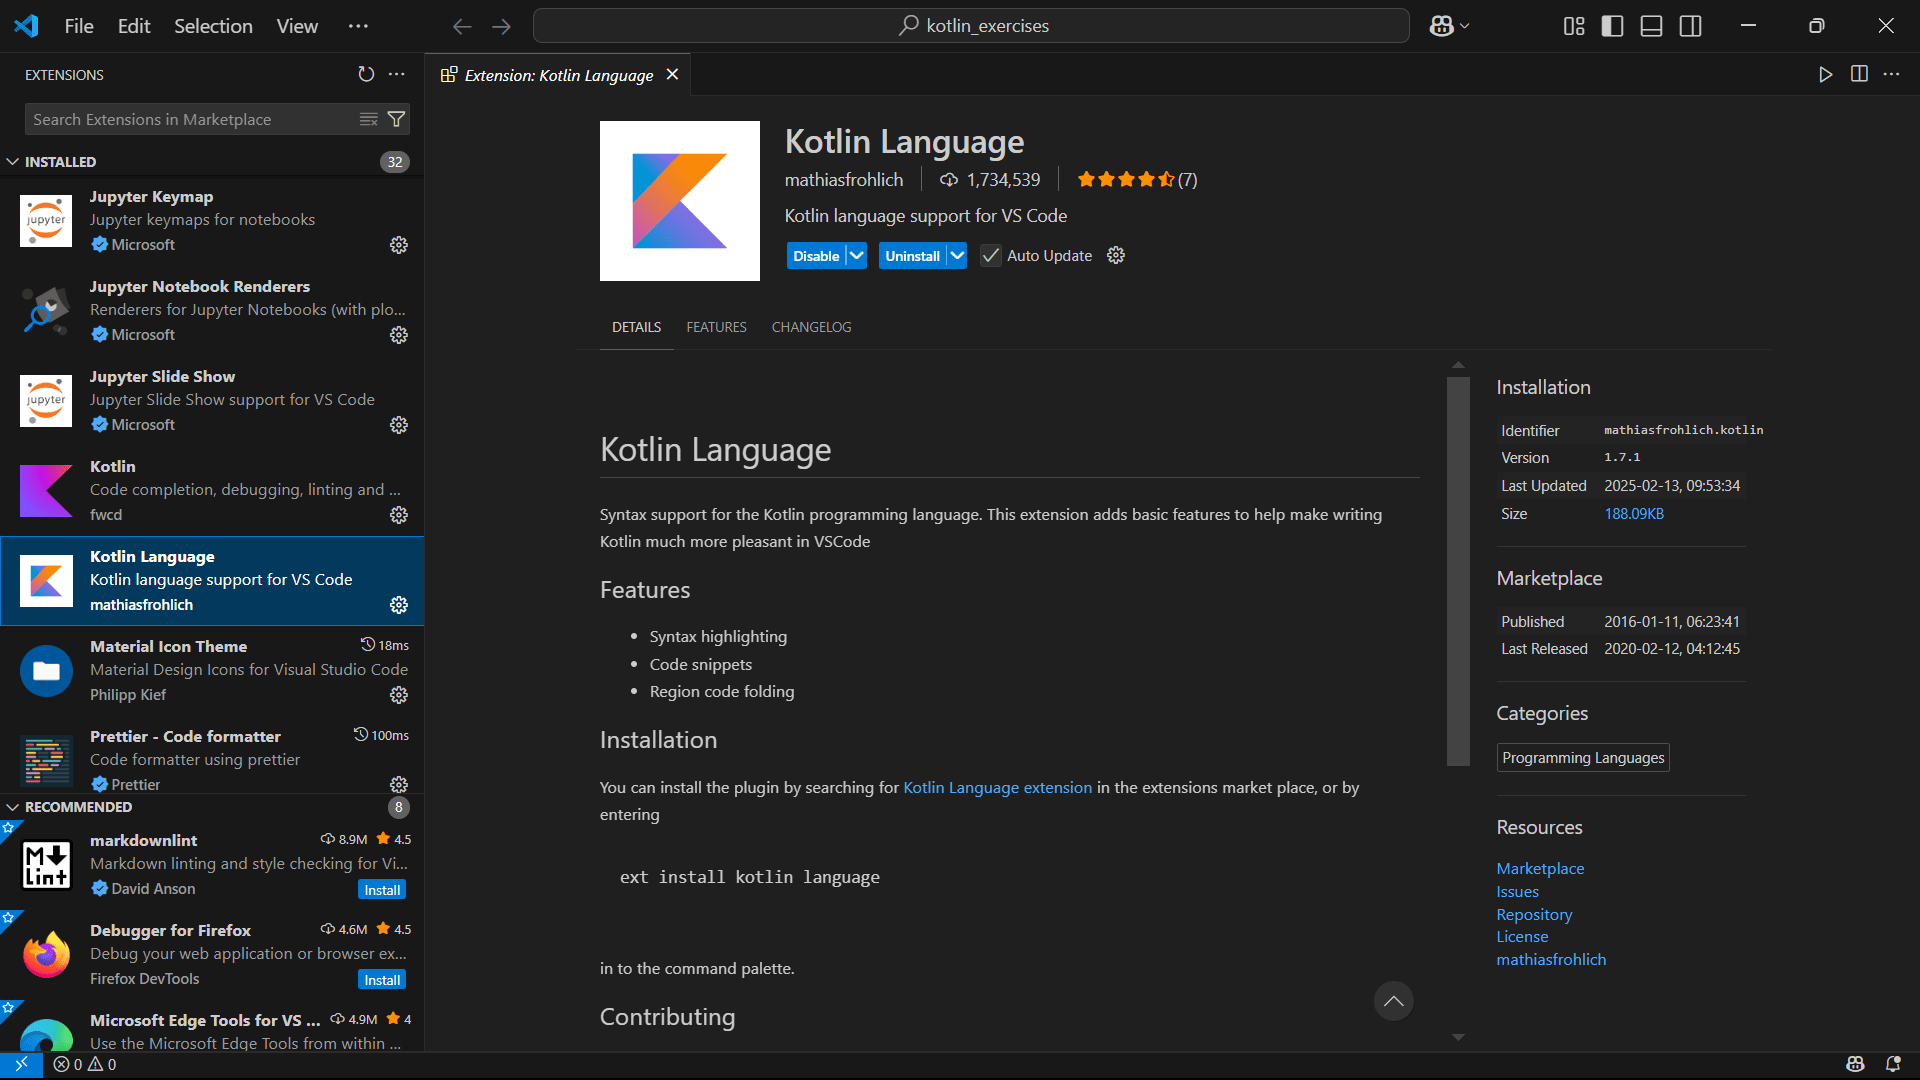1920x1080 pixels.
Task: Click the Programming Languages category tag
Action: click(1583, 758)
